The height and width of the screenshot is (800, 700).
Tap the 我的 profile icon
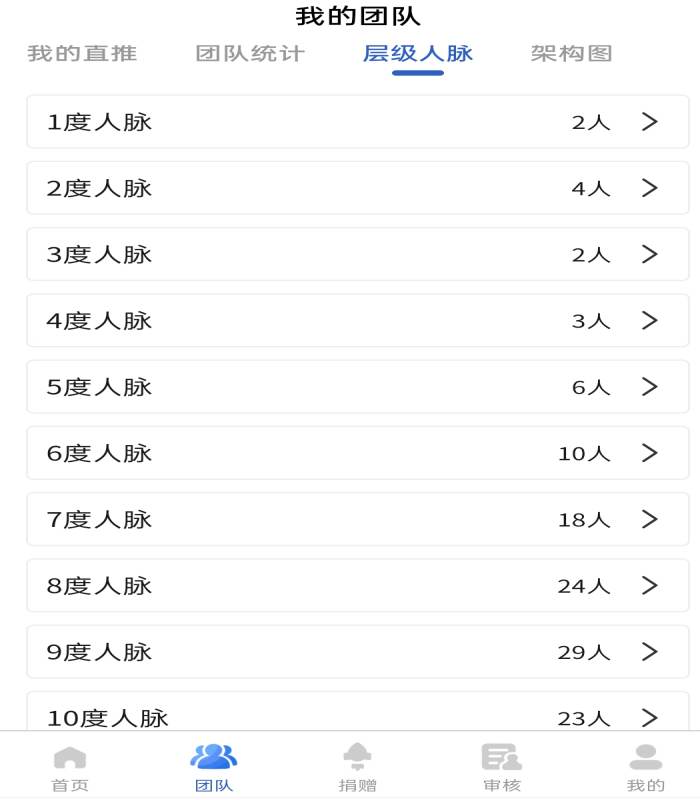(645, 757)
